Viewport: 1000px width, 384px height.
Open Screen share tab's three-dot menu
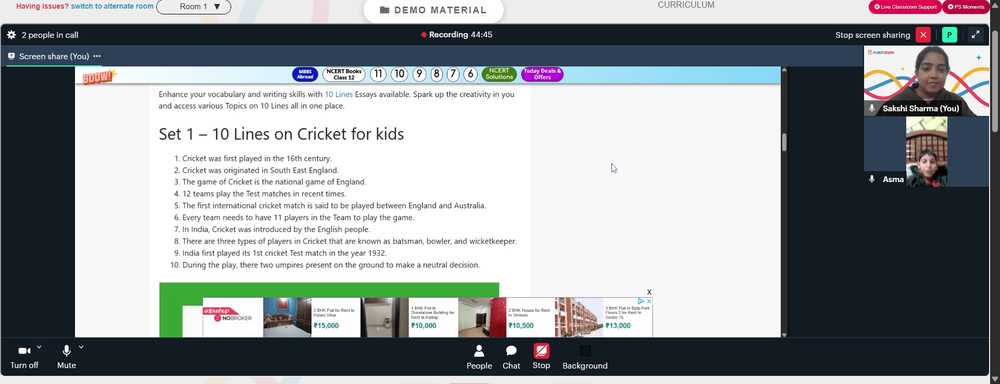tap(97, 56)
